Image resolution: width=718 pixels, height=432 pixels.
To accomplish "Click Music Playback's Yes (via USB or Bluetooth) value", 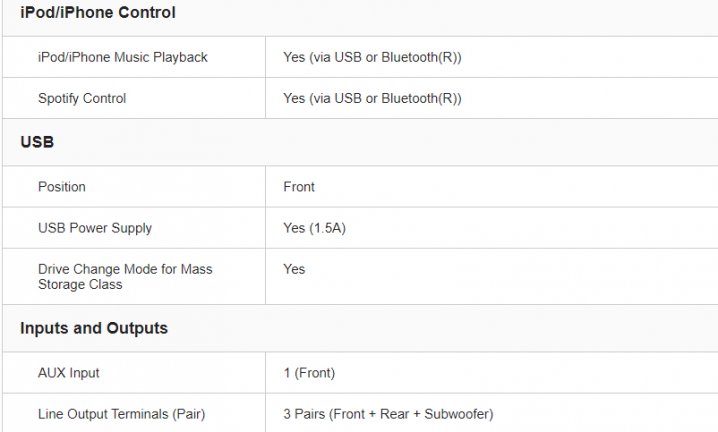I will pos(372,57).
